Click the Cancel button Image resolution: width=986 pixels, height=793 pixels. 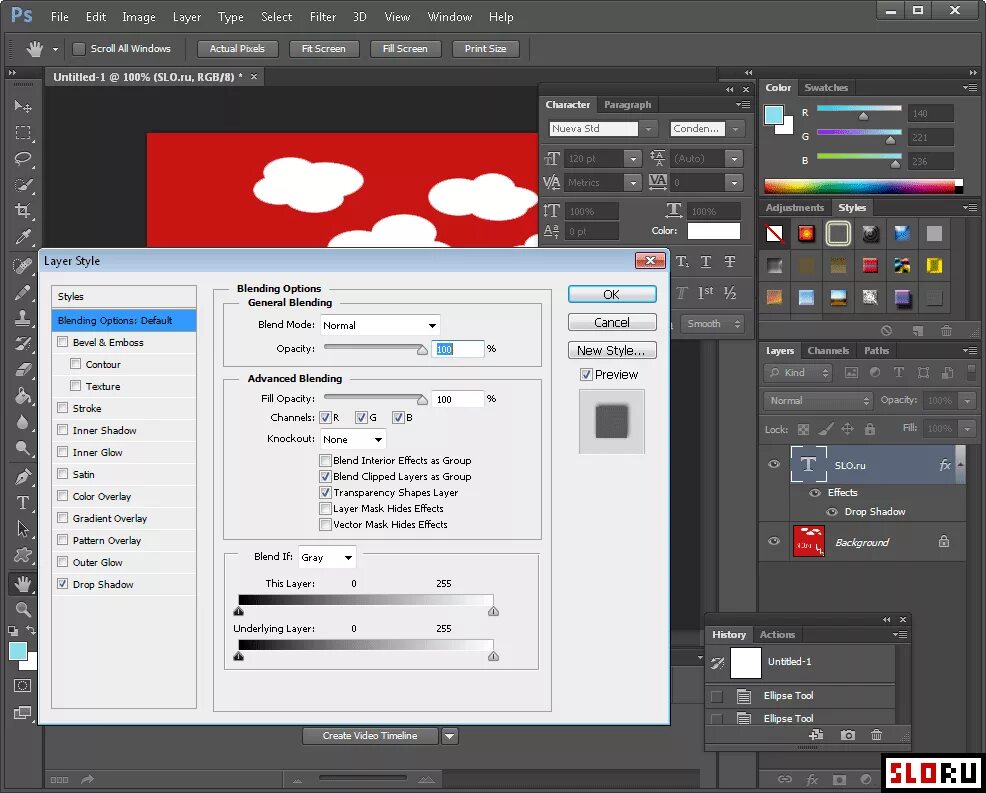tap(612, 323)
